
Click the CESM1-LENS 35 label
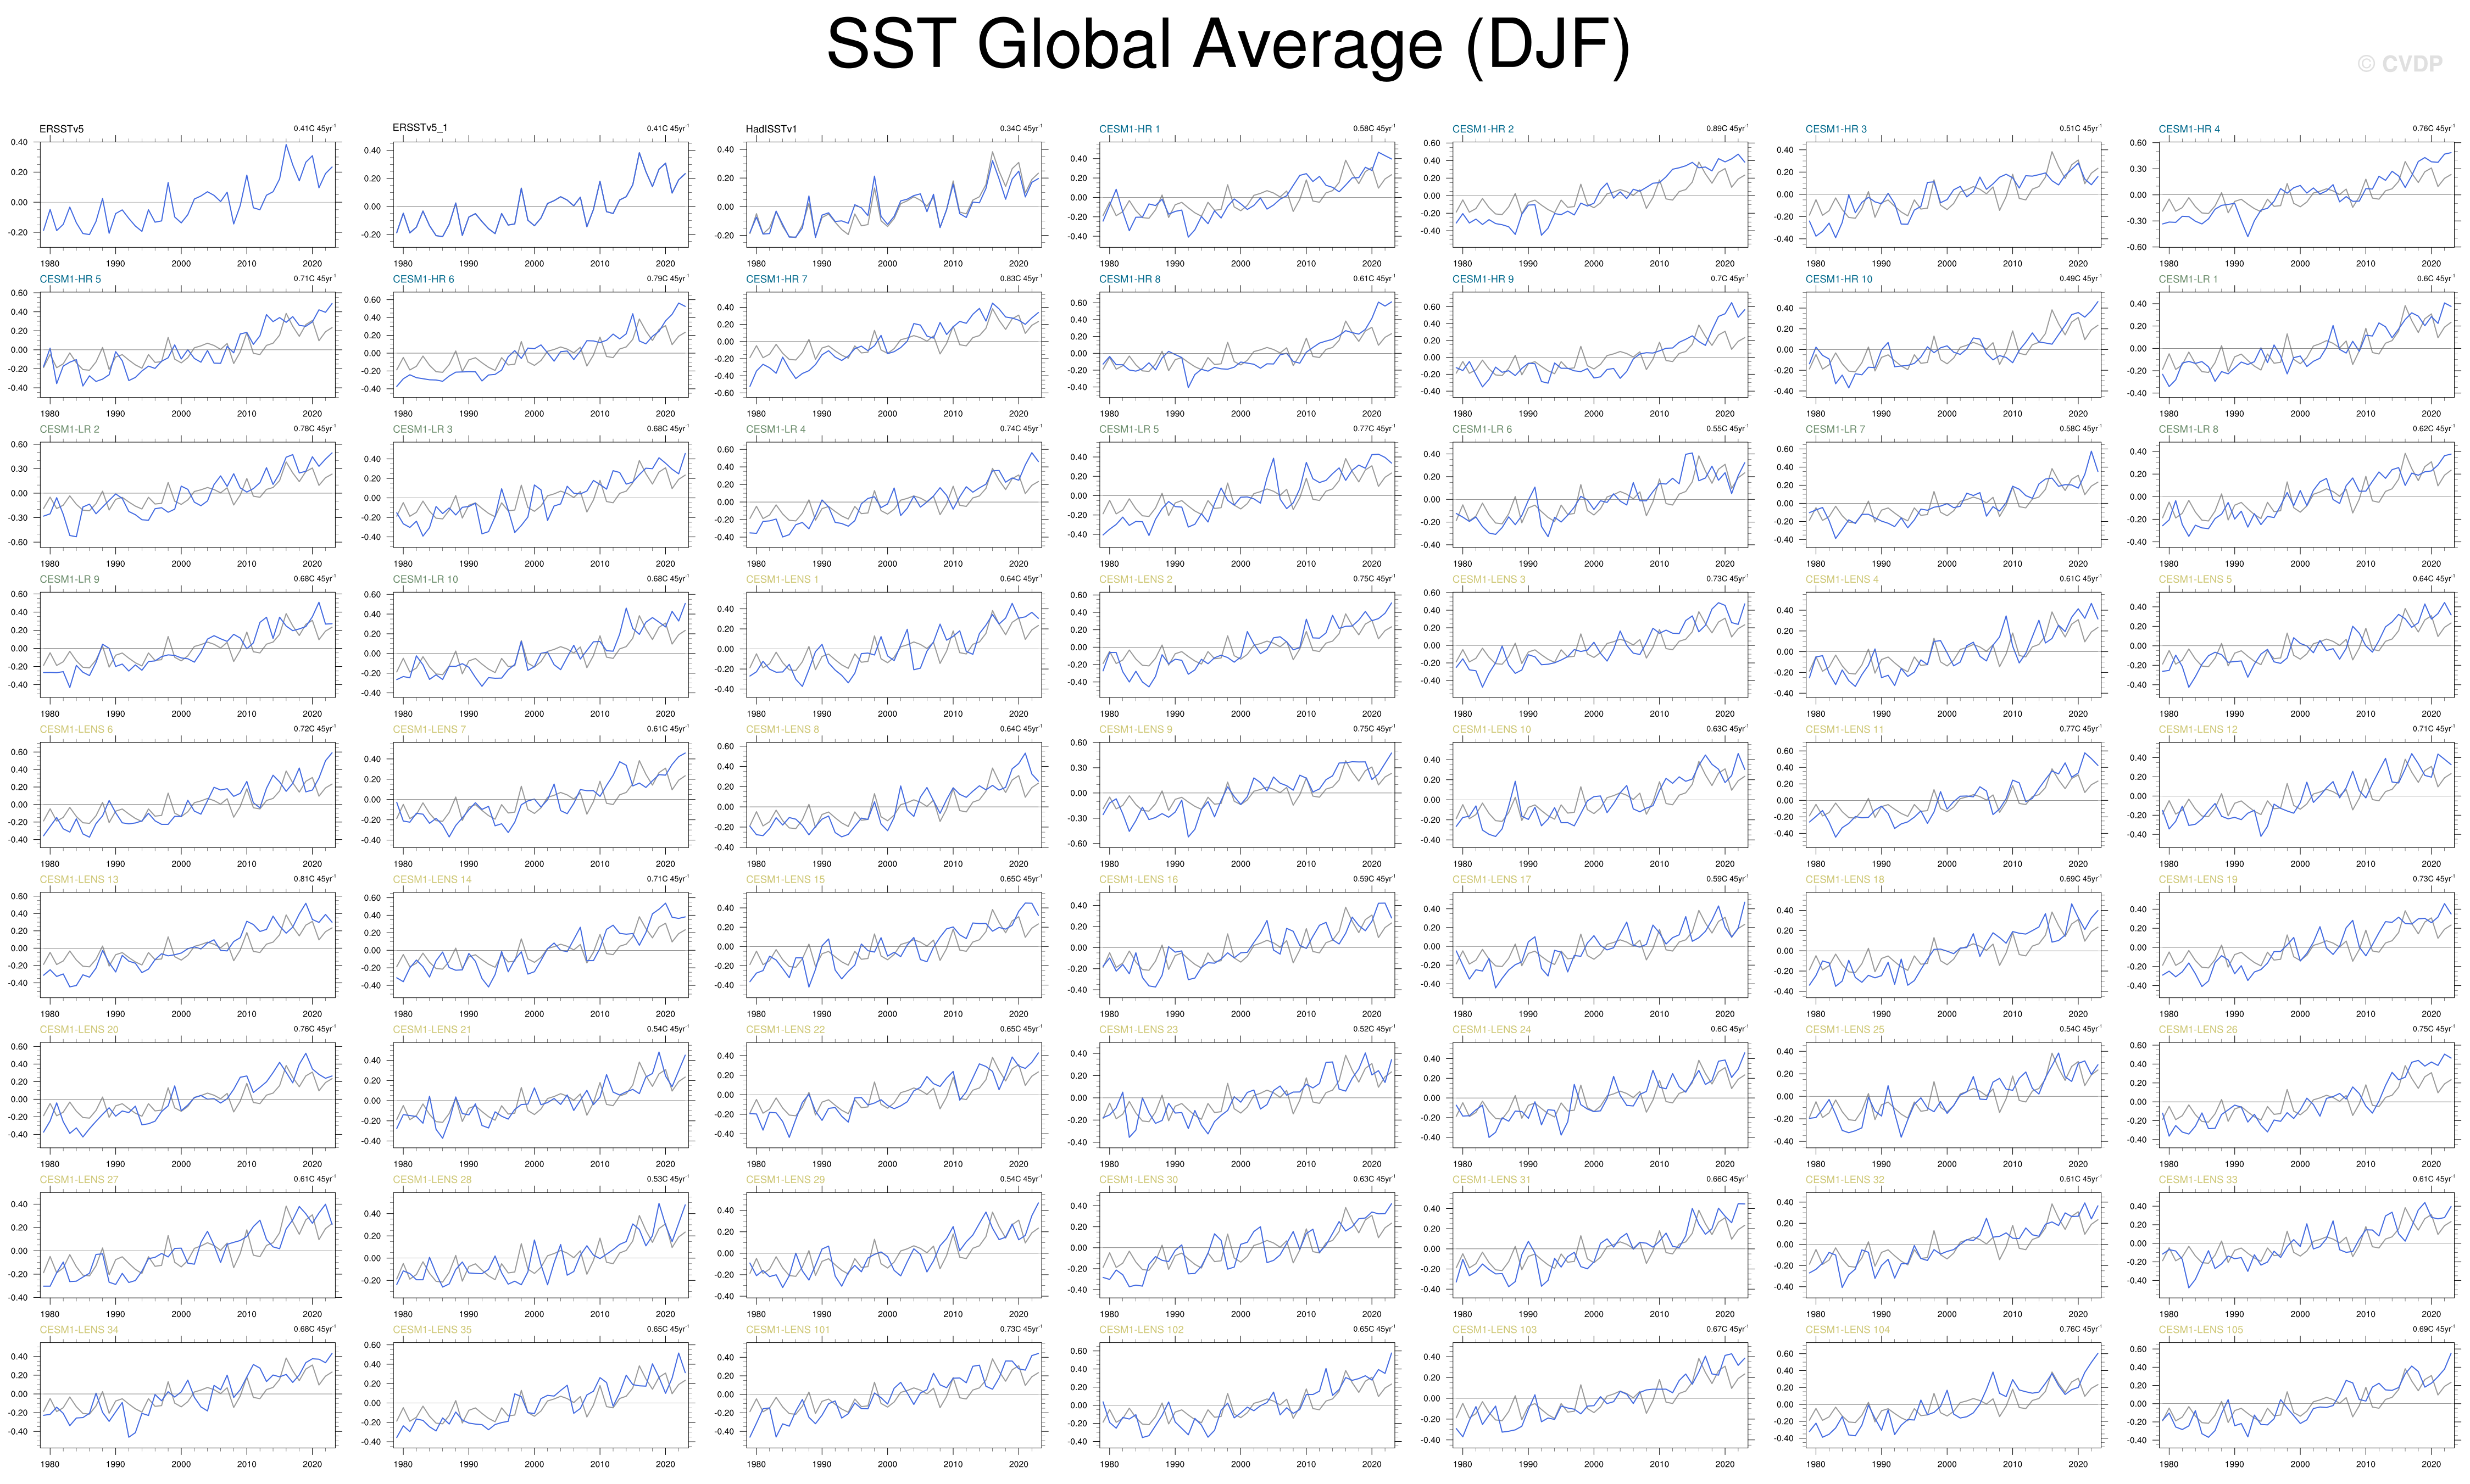431,1329
